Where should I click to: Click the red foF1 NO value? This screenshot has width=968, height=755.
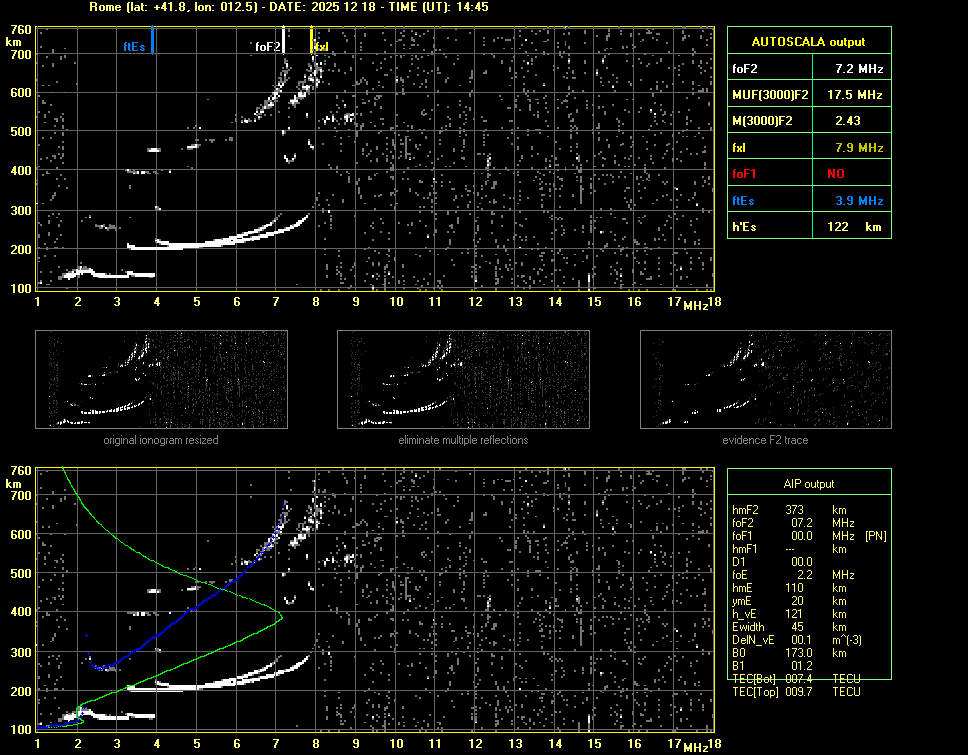837,173
